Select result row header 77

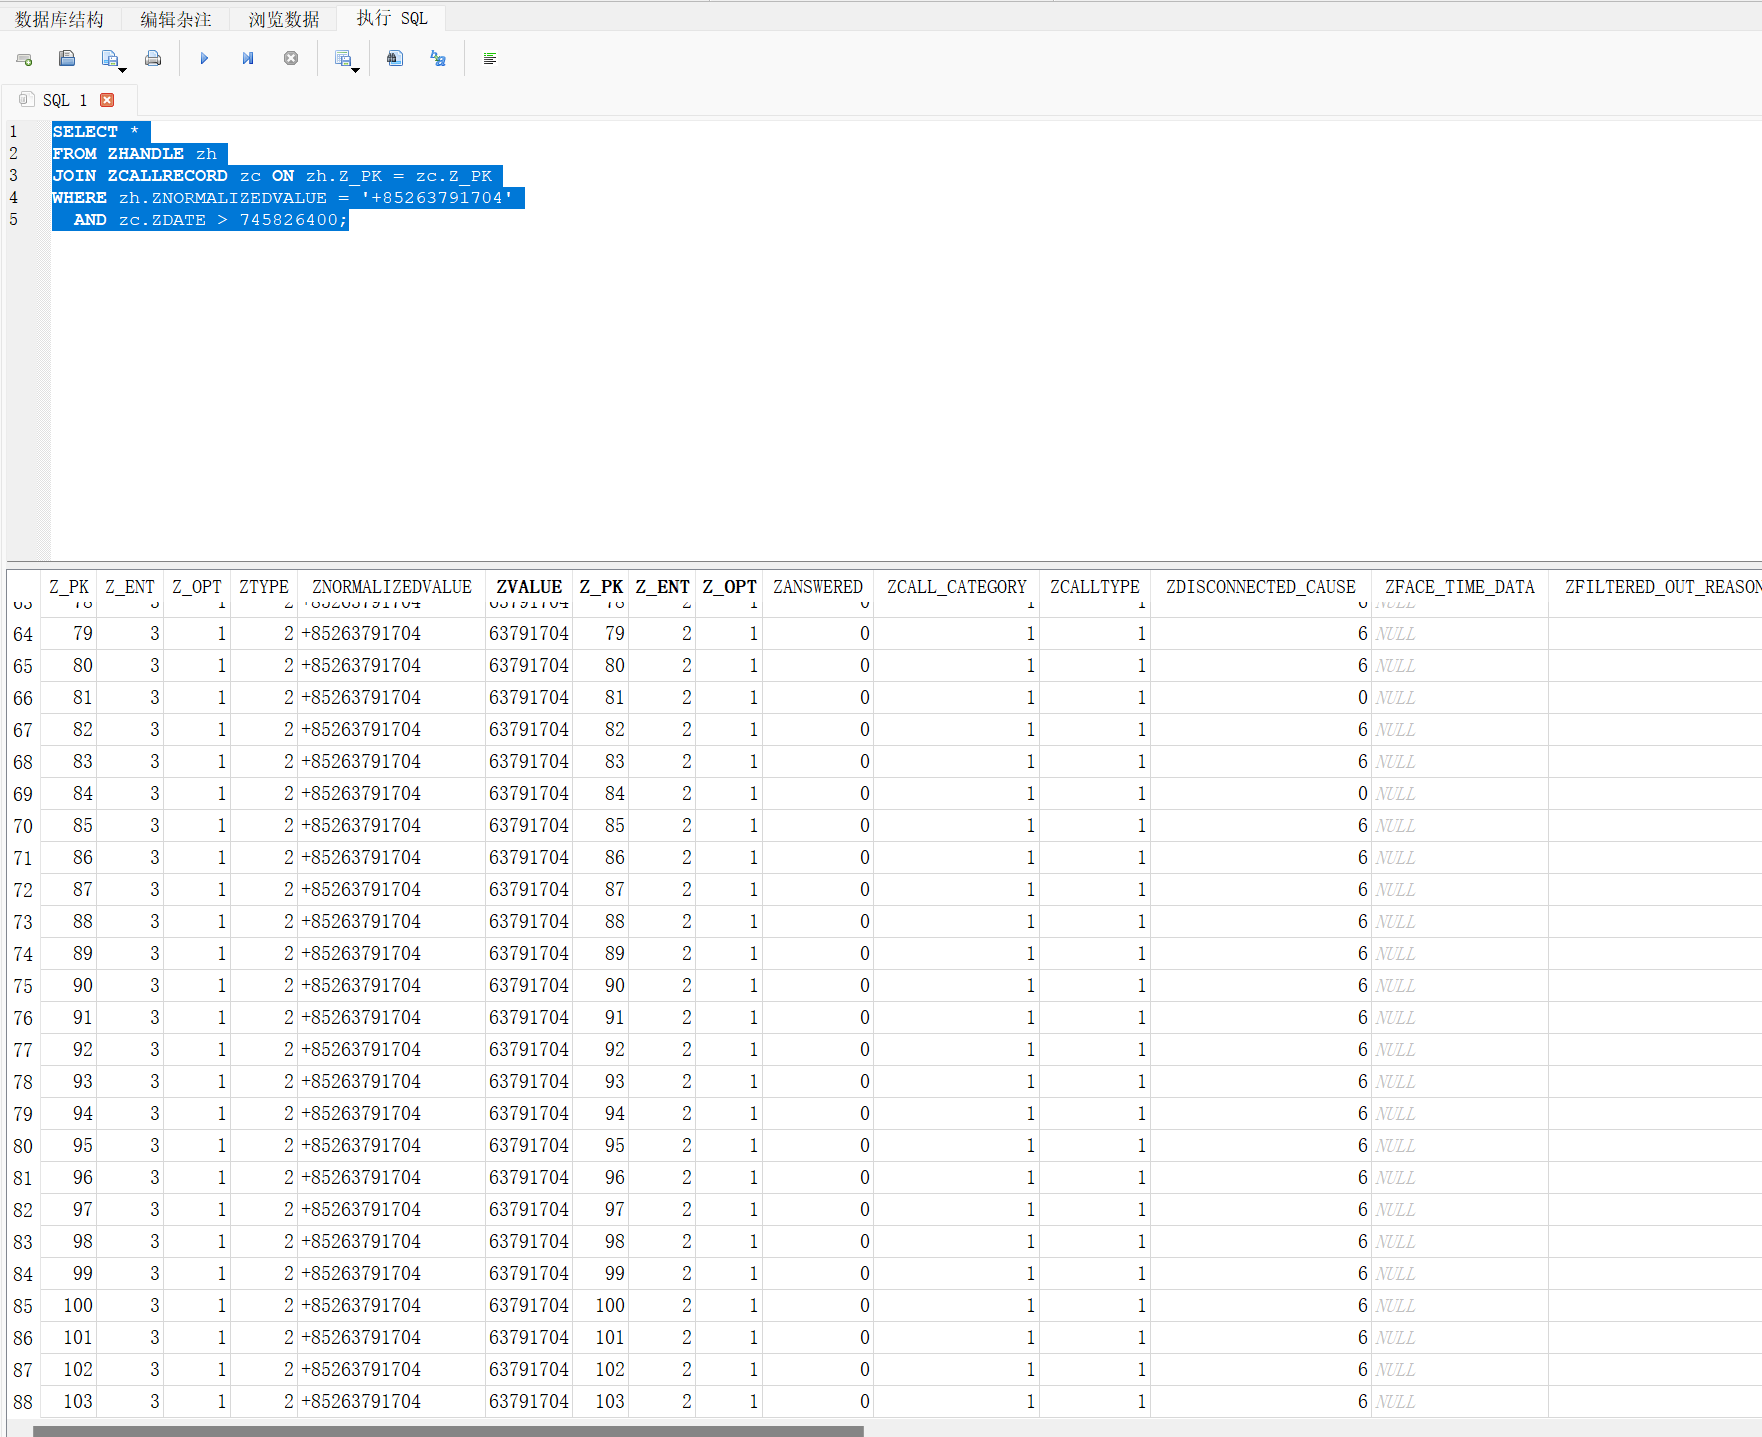23,1050
